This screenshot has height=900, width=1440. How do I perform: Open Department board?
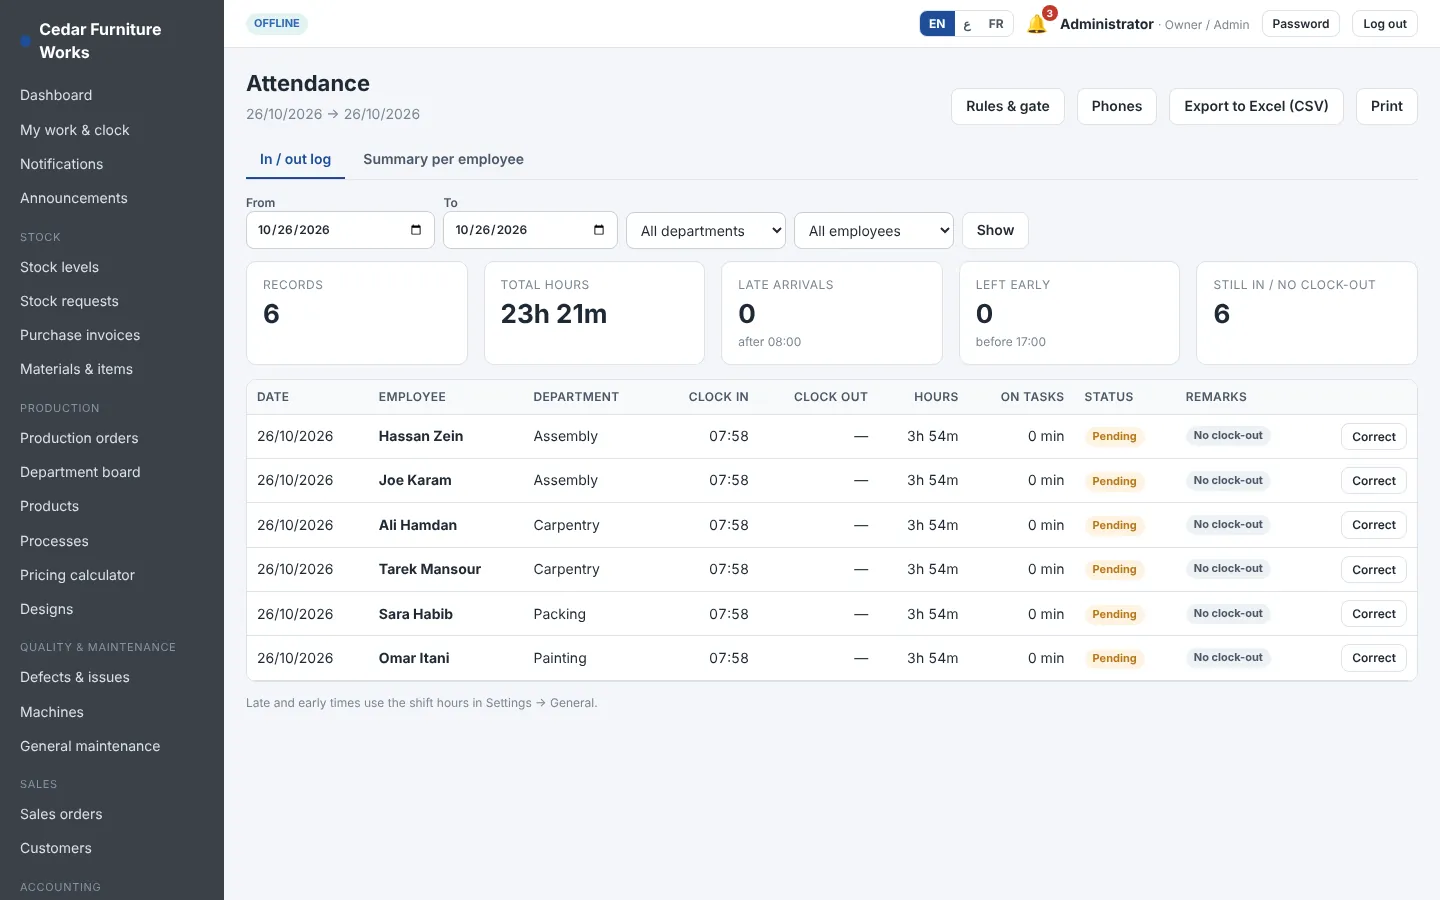coord(112,472)
